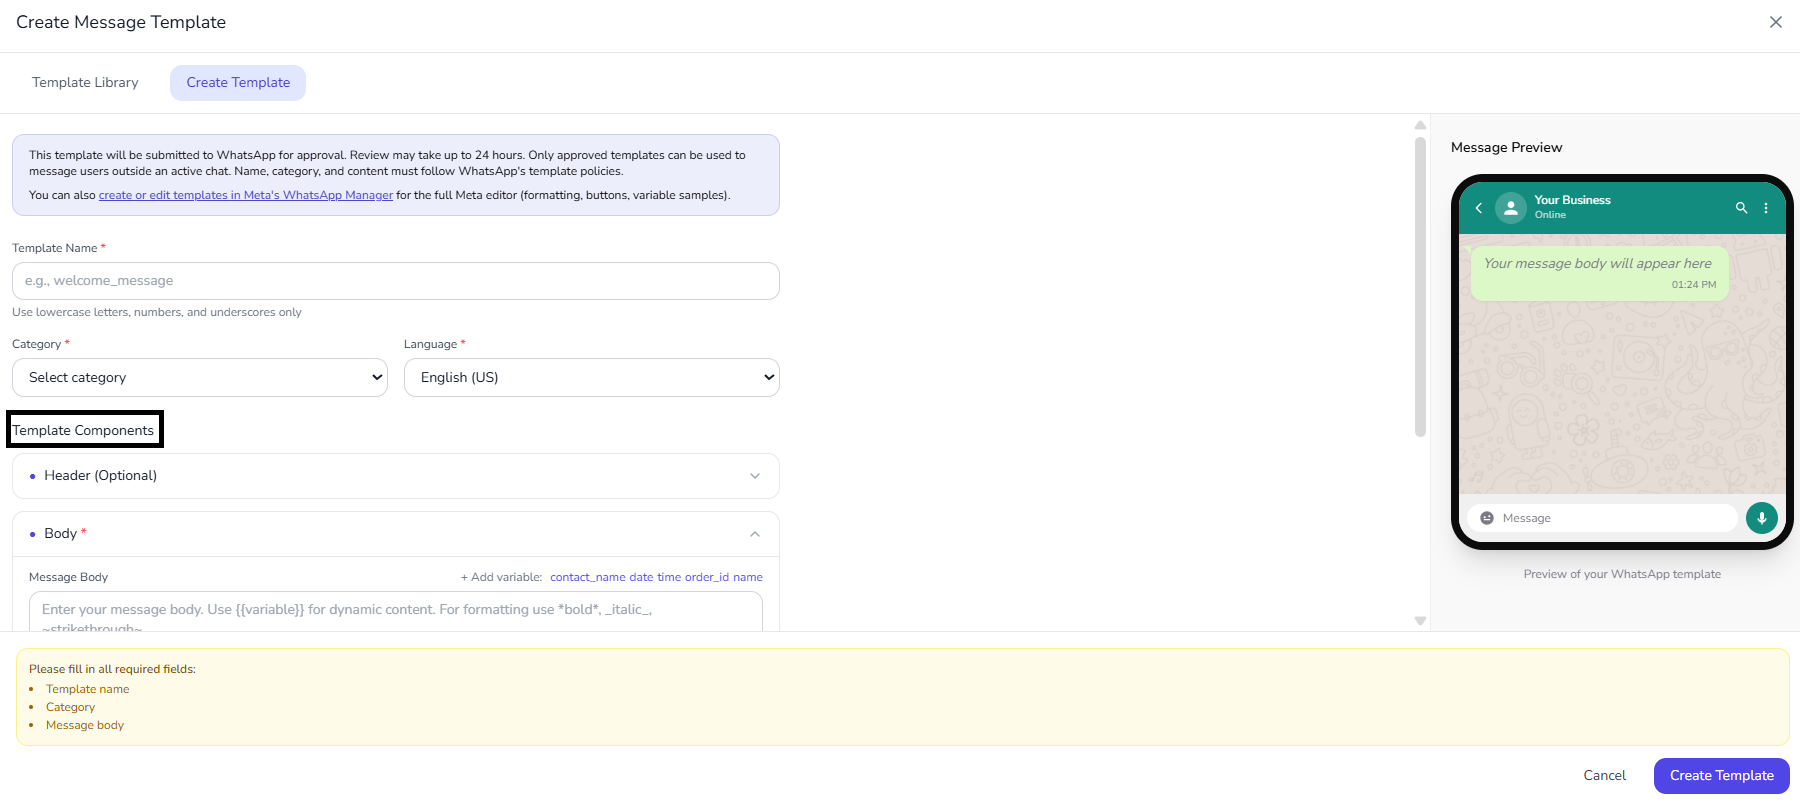Click 'Preview of your WhatsApp template' caption
Screen dimensions: 1800x808
coord(1622,574)
